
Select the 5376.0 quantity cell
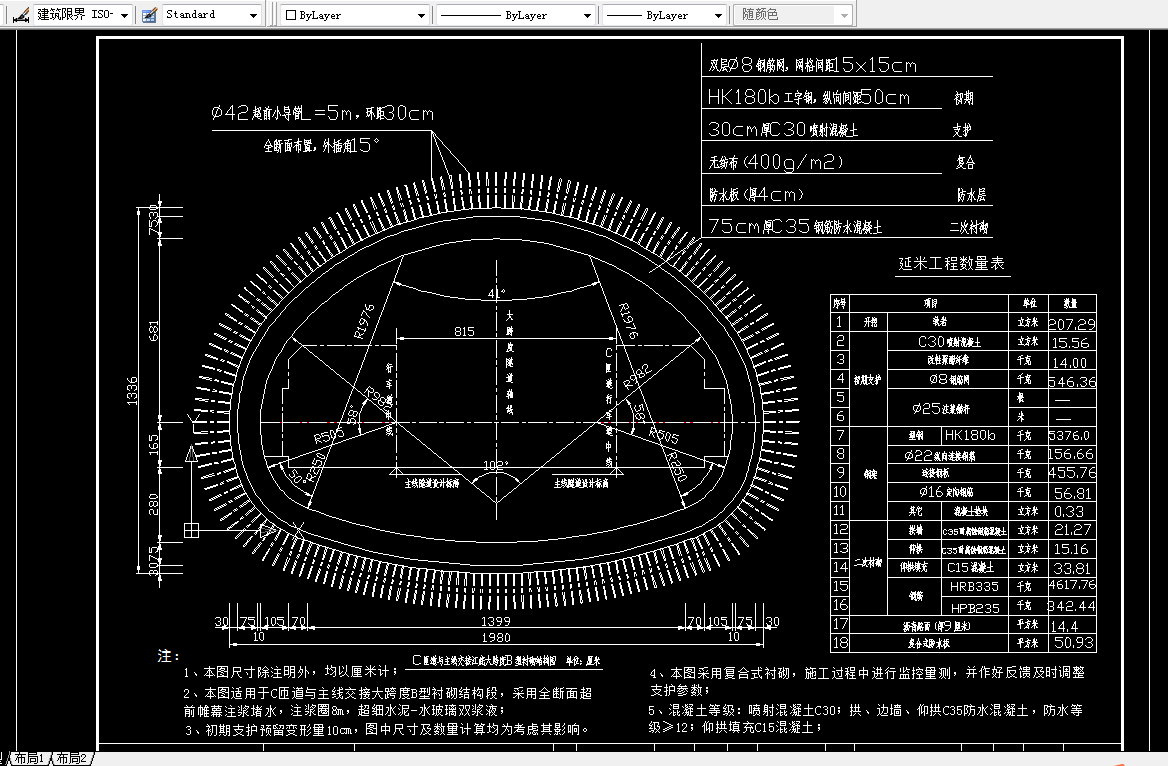(1072, 435)
